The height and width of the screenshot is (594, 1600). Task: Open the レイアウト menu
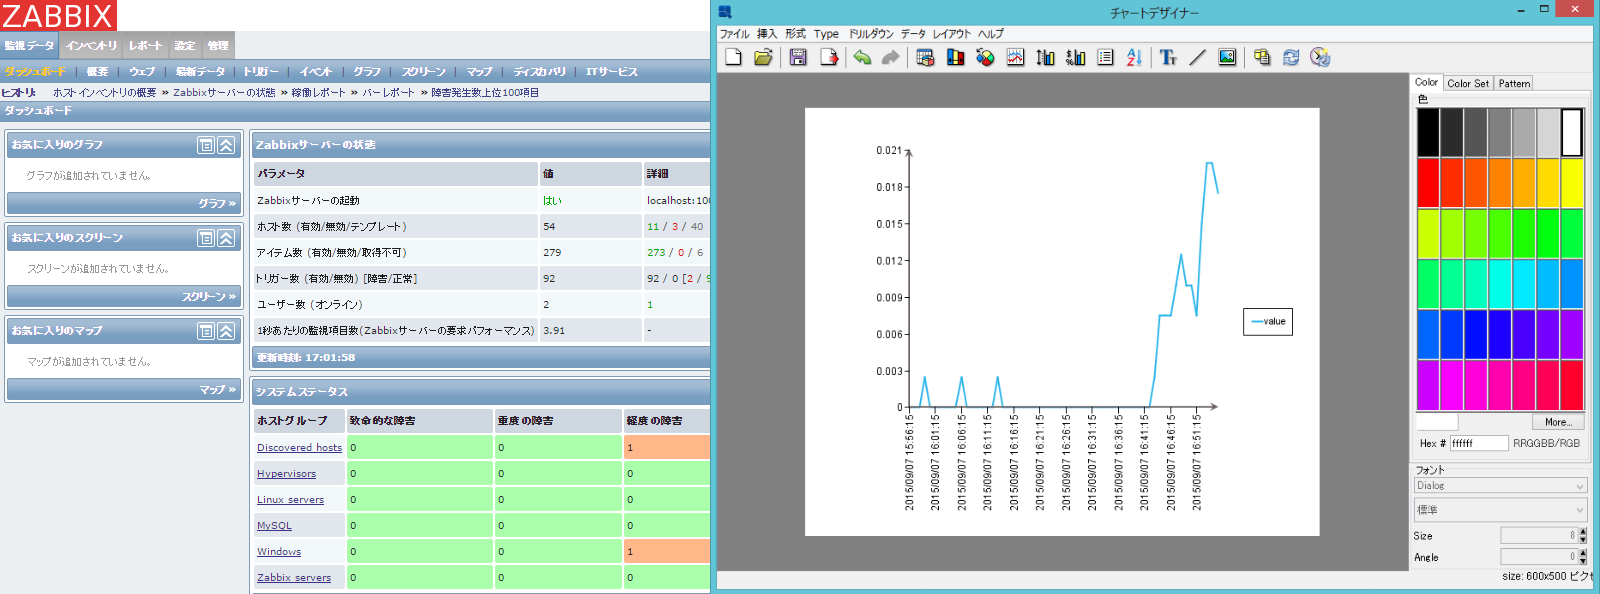pyautogui.click(x=952, y=34)
